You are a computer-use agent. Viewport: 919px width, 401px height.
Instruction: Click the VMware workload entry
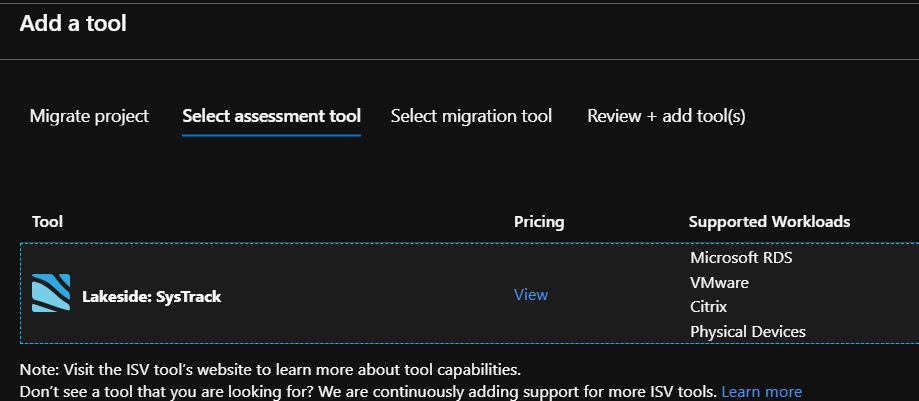[719, 283]
